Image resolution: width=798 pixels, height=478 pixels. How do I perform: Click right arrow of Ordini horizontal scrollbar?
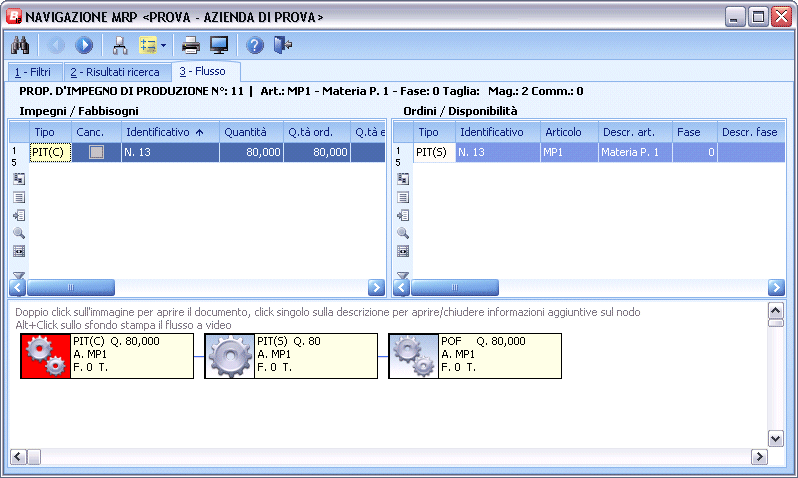tap(776, 288)
